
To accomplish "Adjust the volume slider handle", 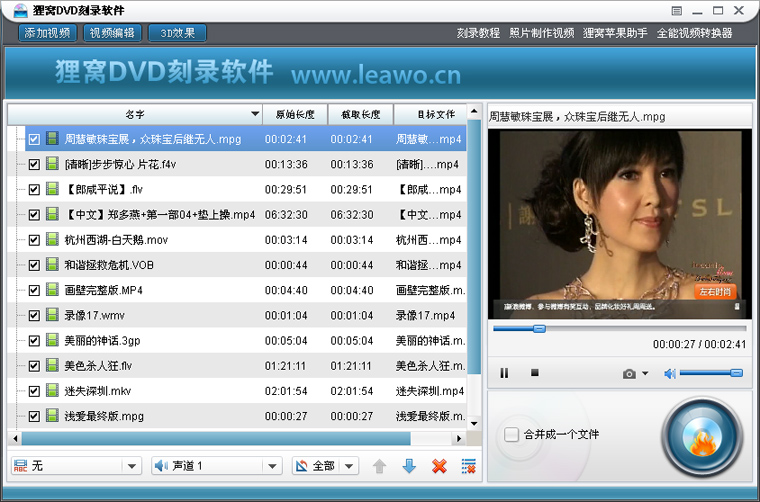I will pos(736,373).
